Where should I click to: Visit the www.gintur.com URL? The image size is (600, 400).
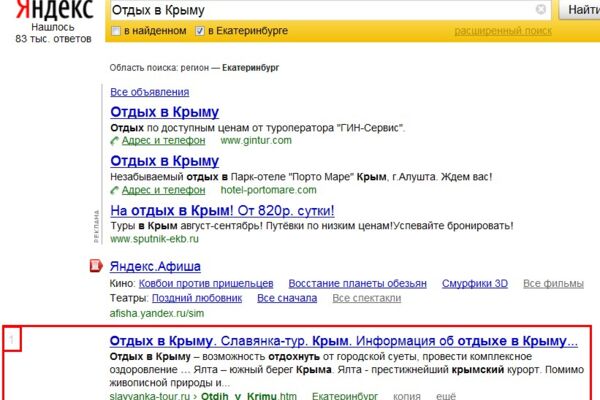tap(256, 140)
